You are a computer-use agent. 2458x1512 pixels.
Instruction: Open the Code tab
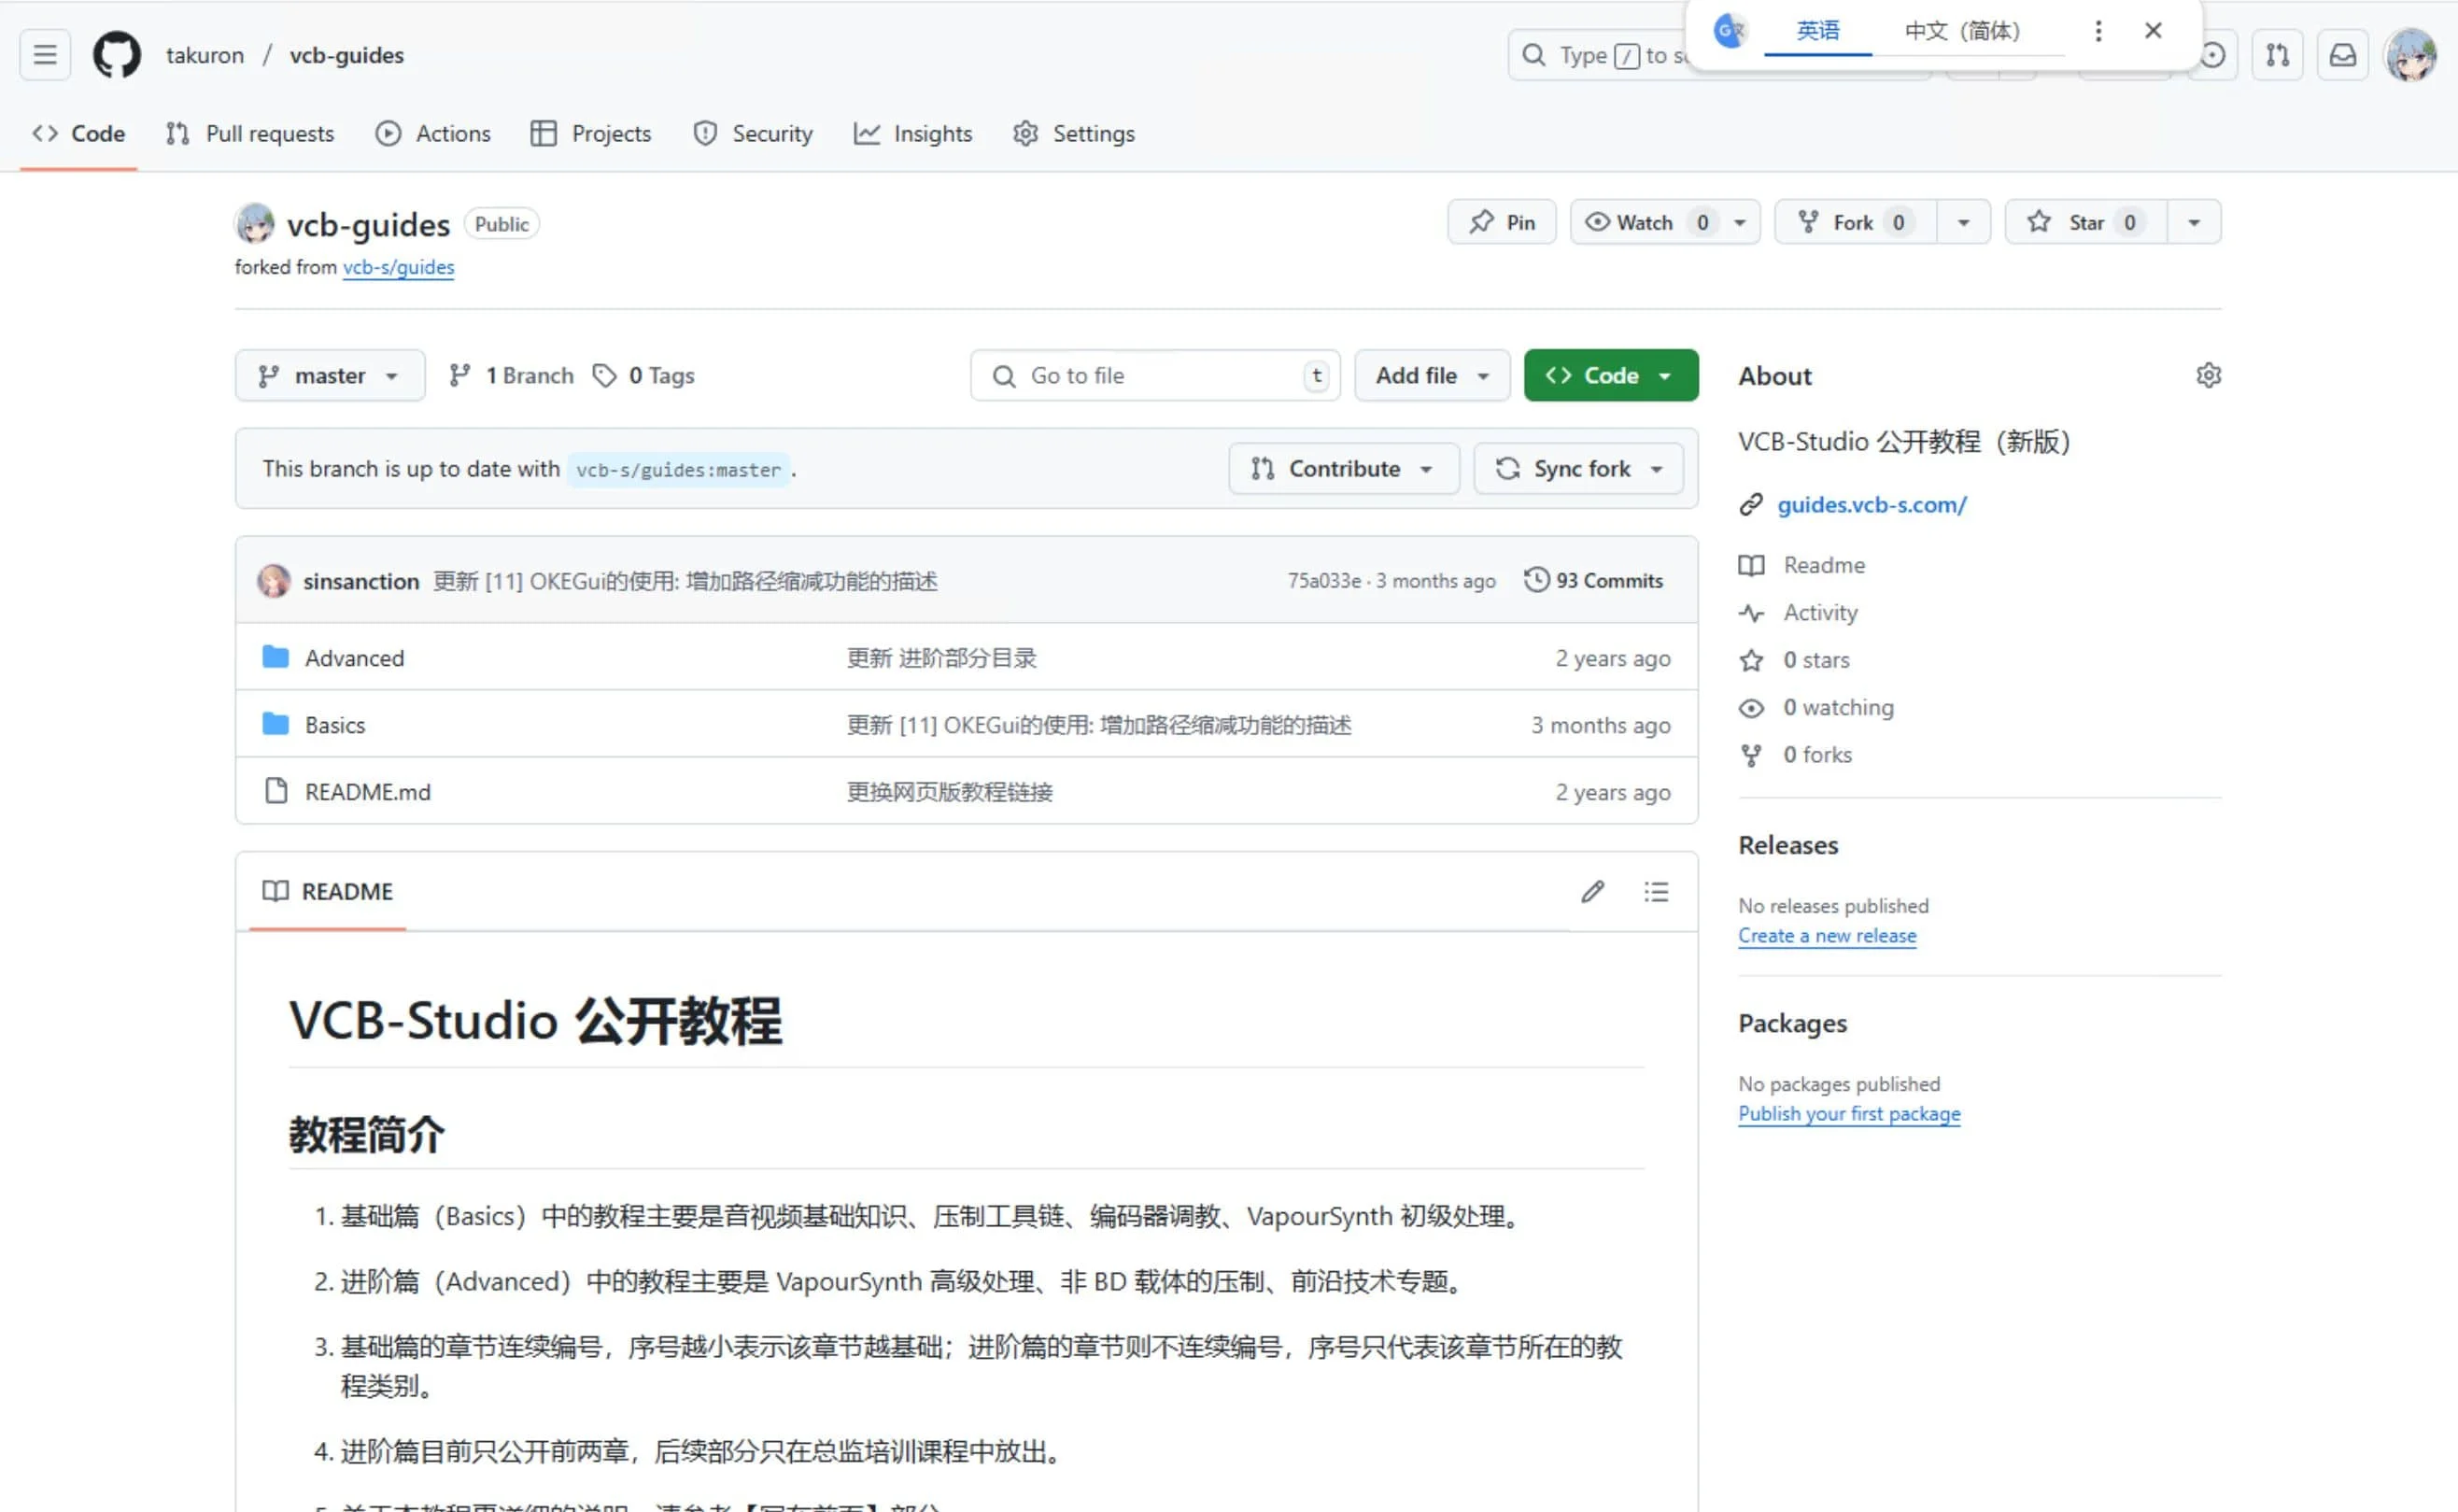[x=78, y=134]
